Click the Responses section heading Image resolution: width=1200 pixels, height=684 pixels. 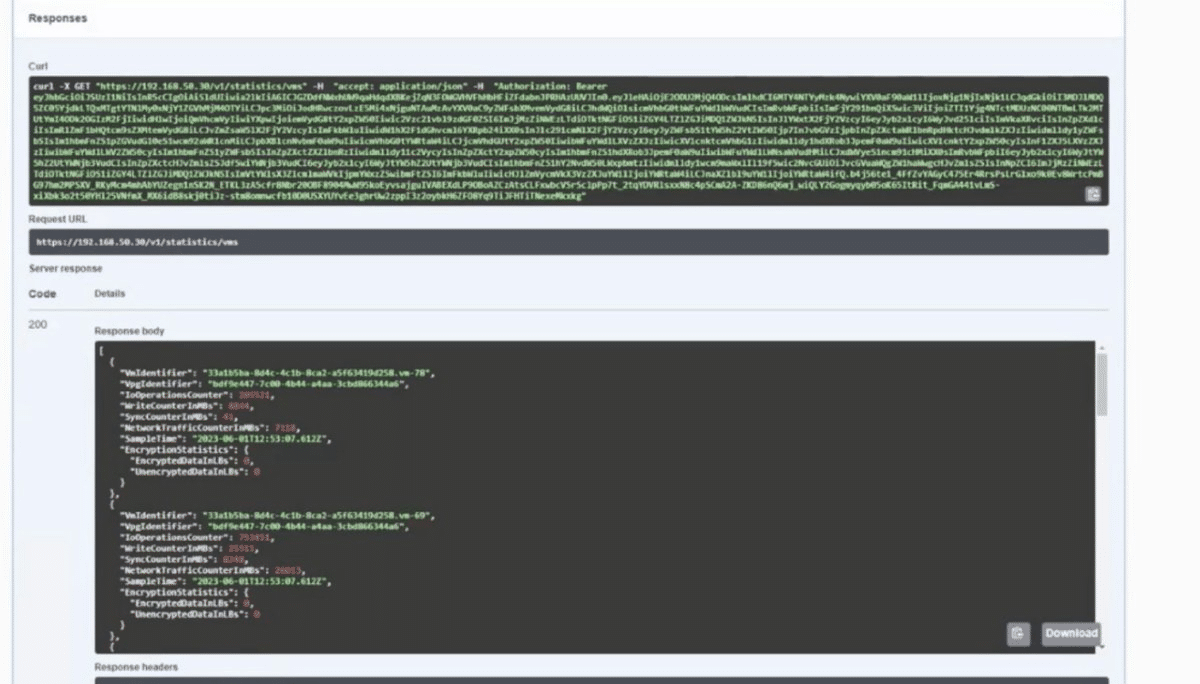tap(57, 18)
